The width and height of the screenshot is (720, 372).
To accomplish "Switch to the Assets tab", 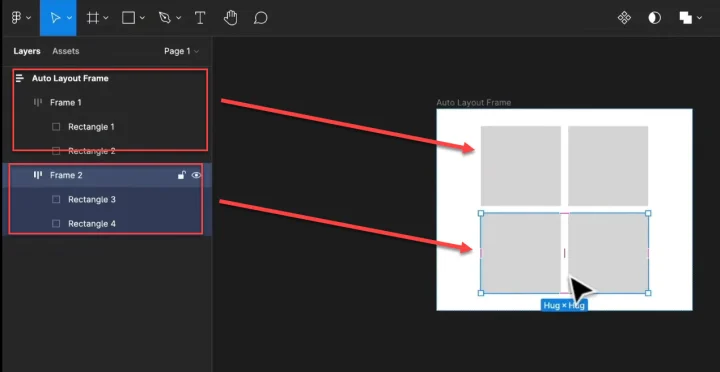I will tap(66, 51).
